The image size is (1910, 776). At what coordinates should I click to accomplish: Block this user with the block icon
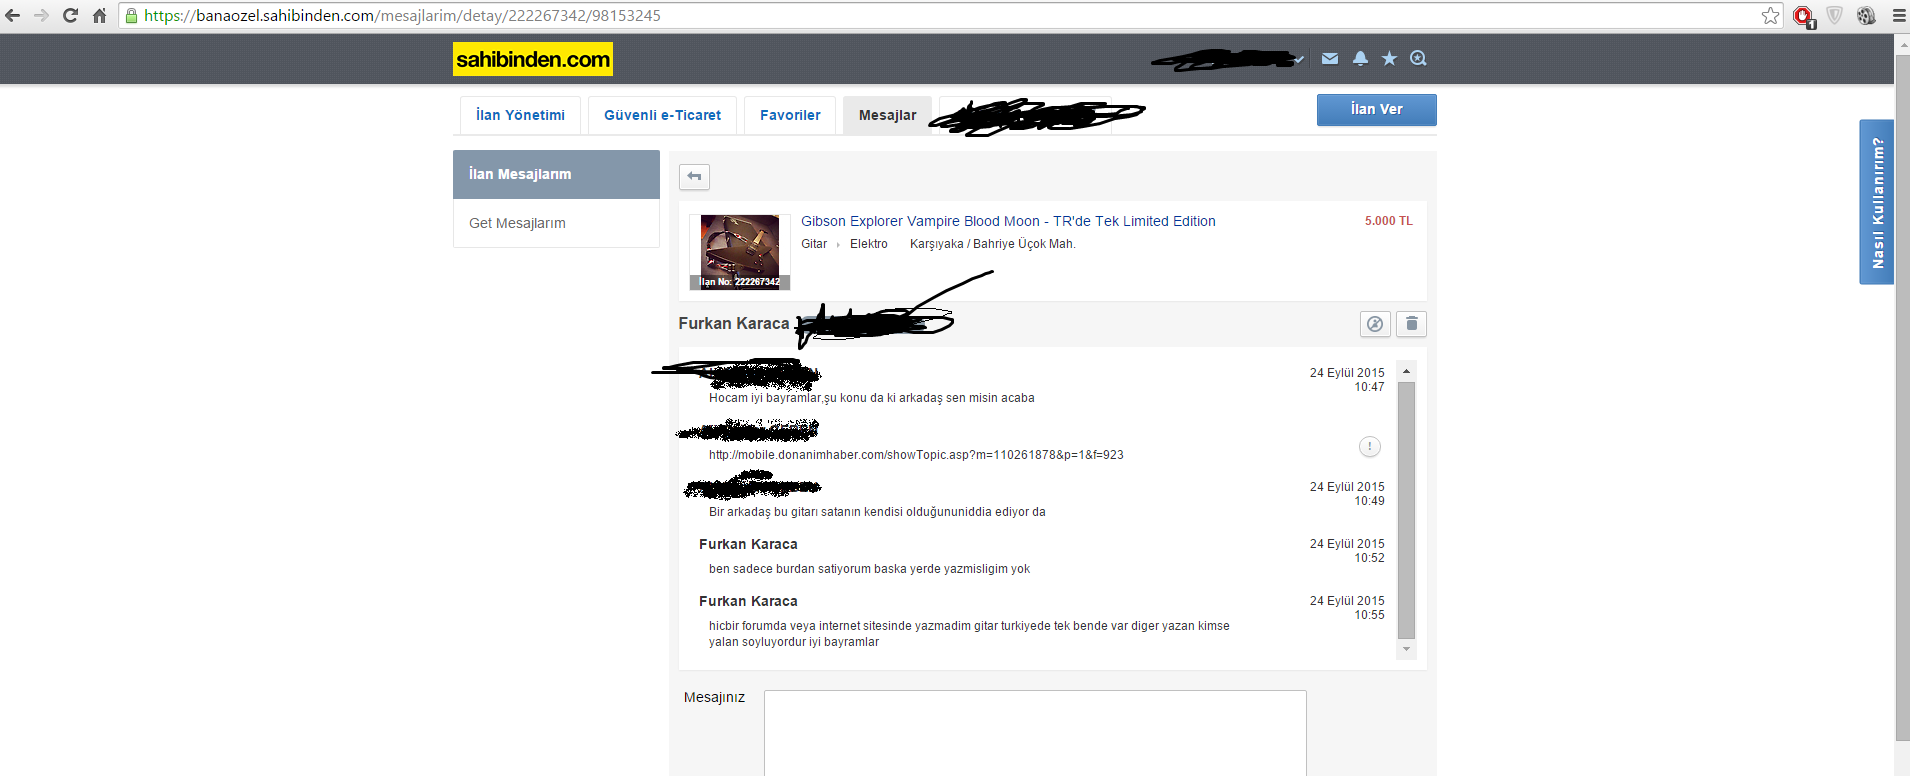(x=1375, y=324)
